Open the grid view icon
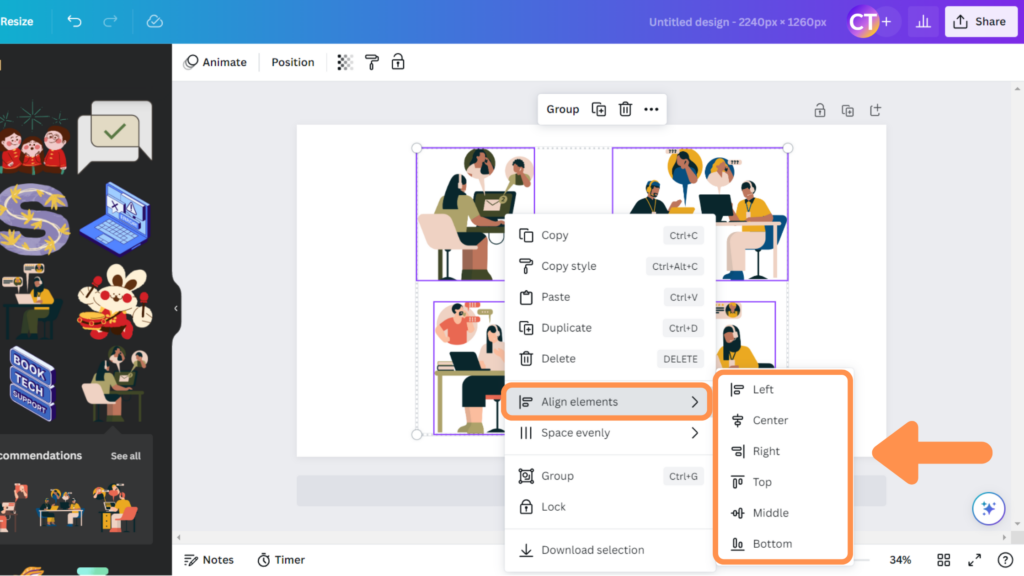The height and width of the screenshot is (576, 1024). click(944, 560)
